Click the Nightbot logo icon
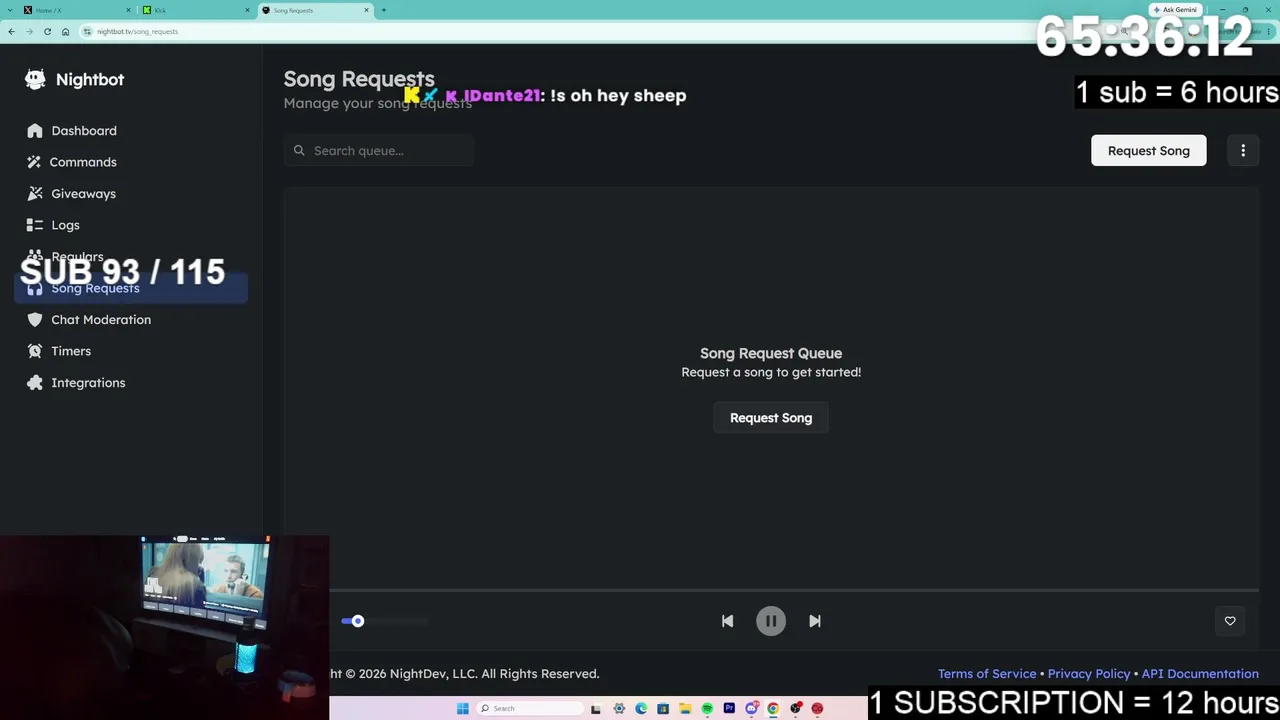The height and width of the screenshot is (720, 1280). tap(35, 79)
